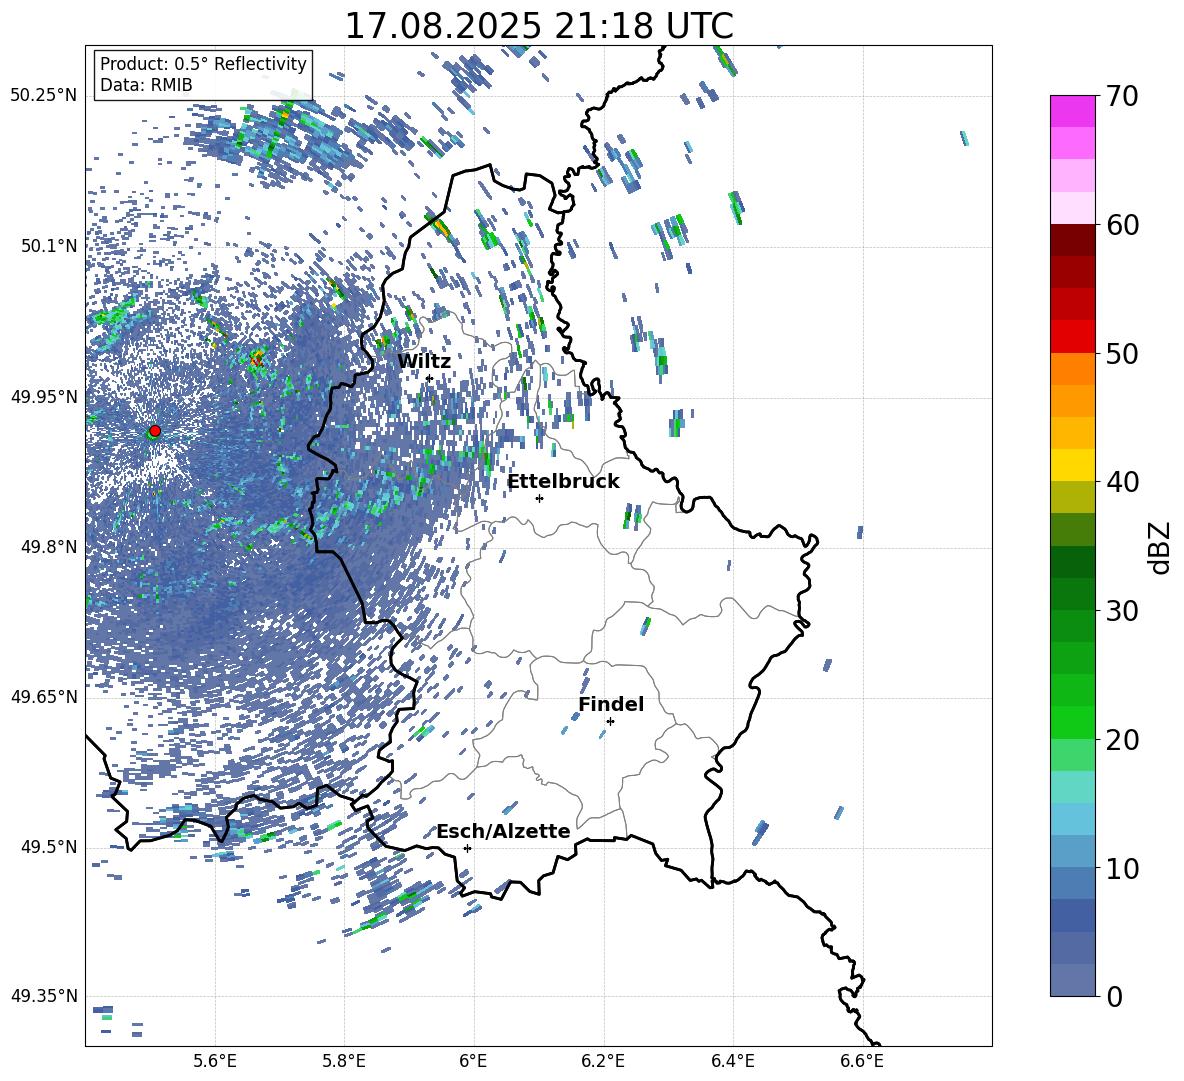
Task: Click the Findel station cross marker
Action: (610, 721)
